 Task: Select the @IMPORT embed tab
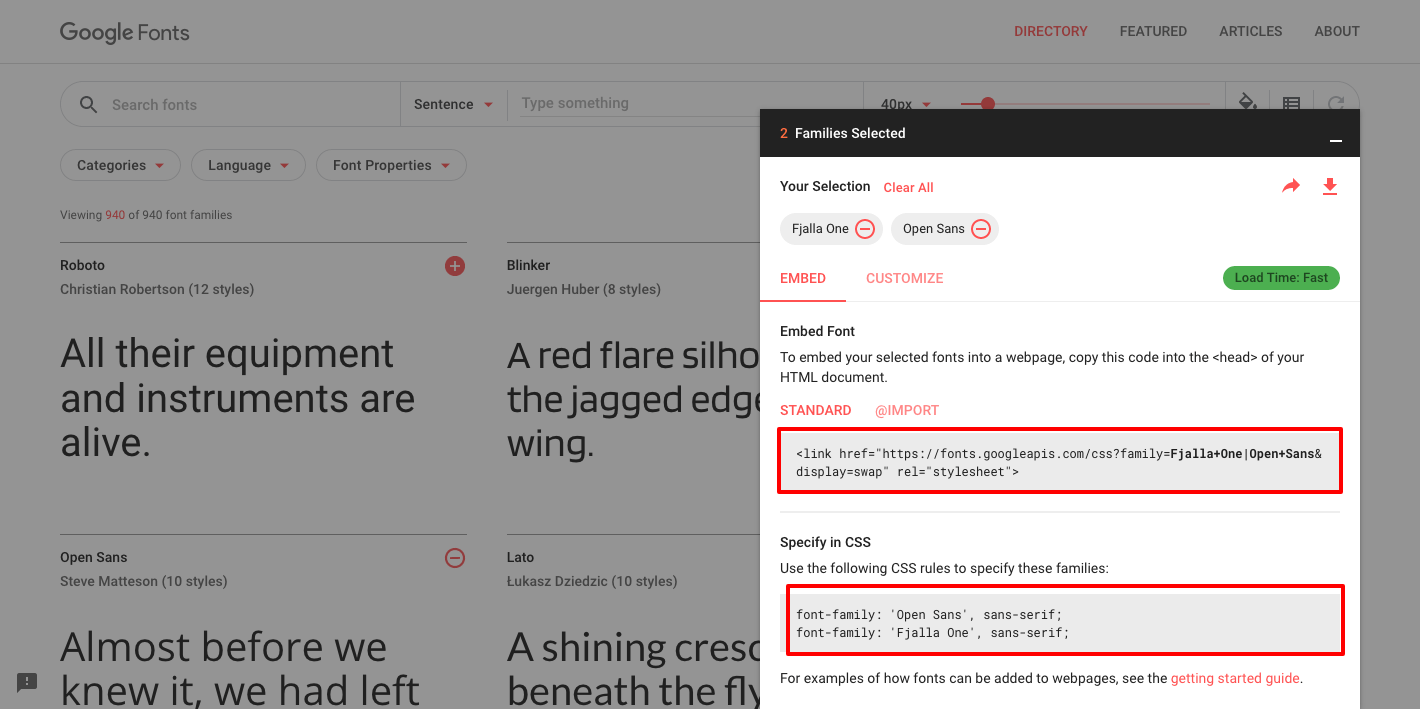pyautogui.click(x=906, y=410)
